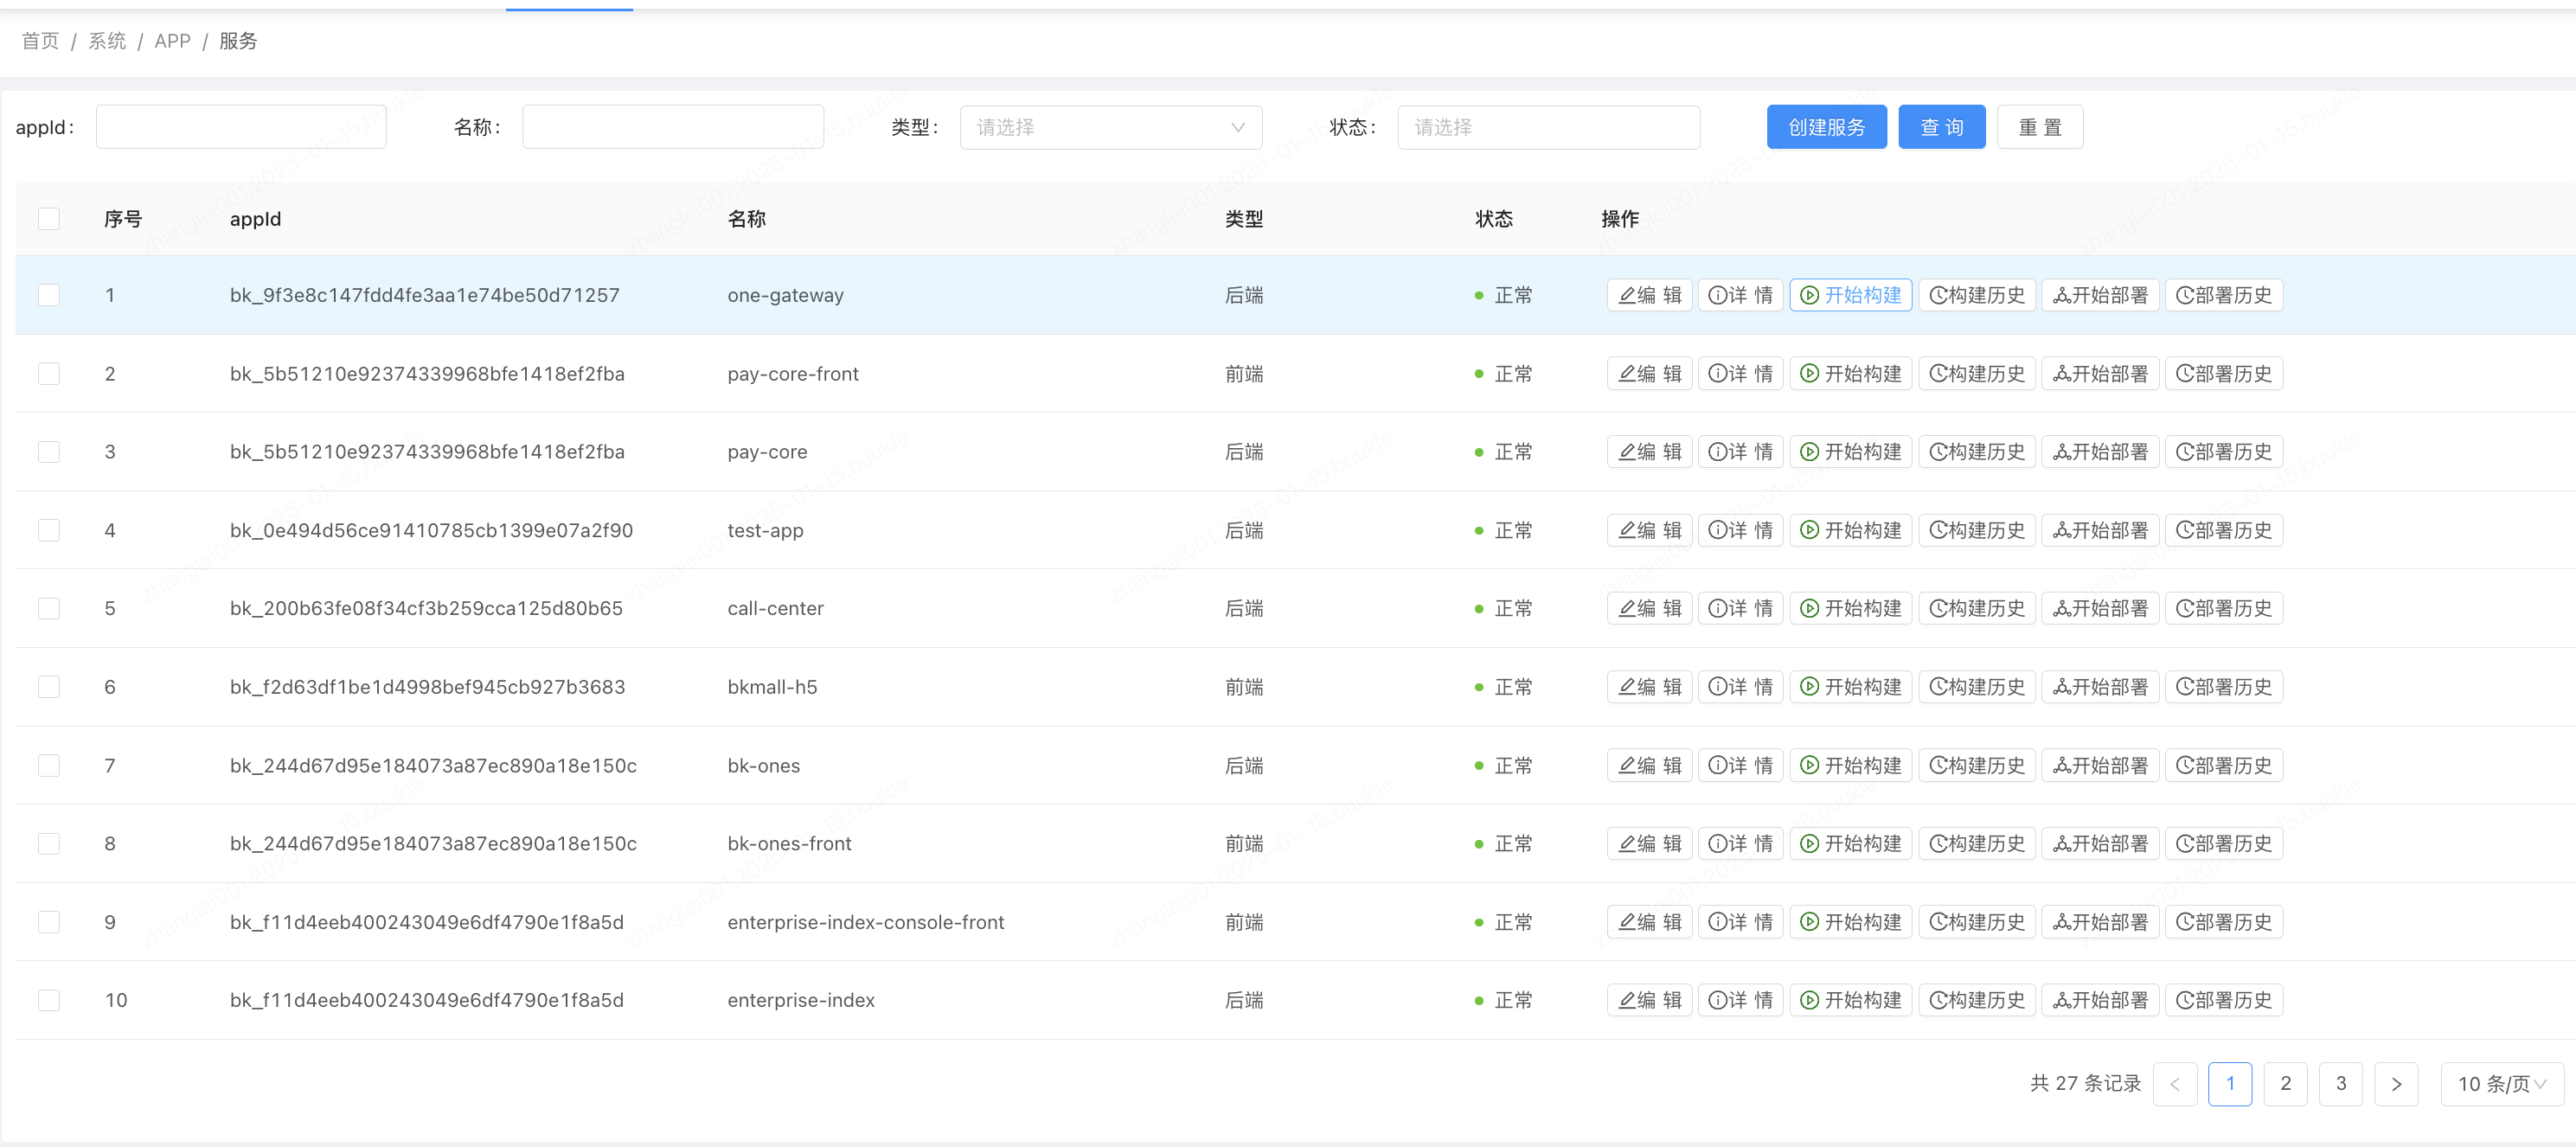The width and height of the screenshot is (2576, 1147).
Task: Navigate to APP breadcrumb
Action: click(172, 41)
